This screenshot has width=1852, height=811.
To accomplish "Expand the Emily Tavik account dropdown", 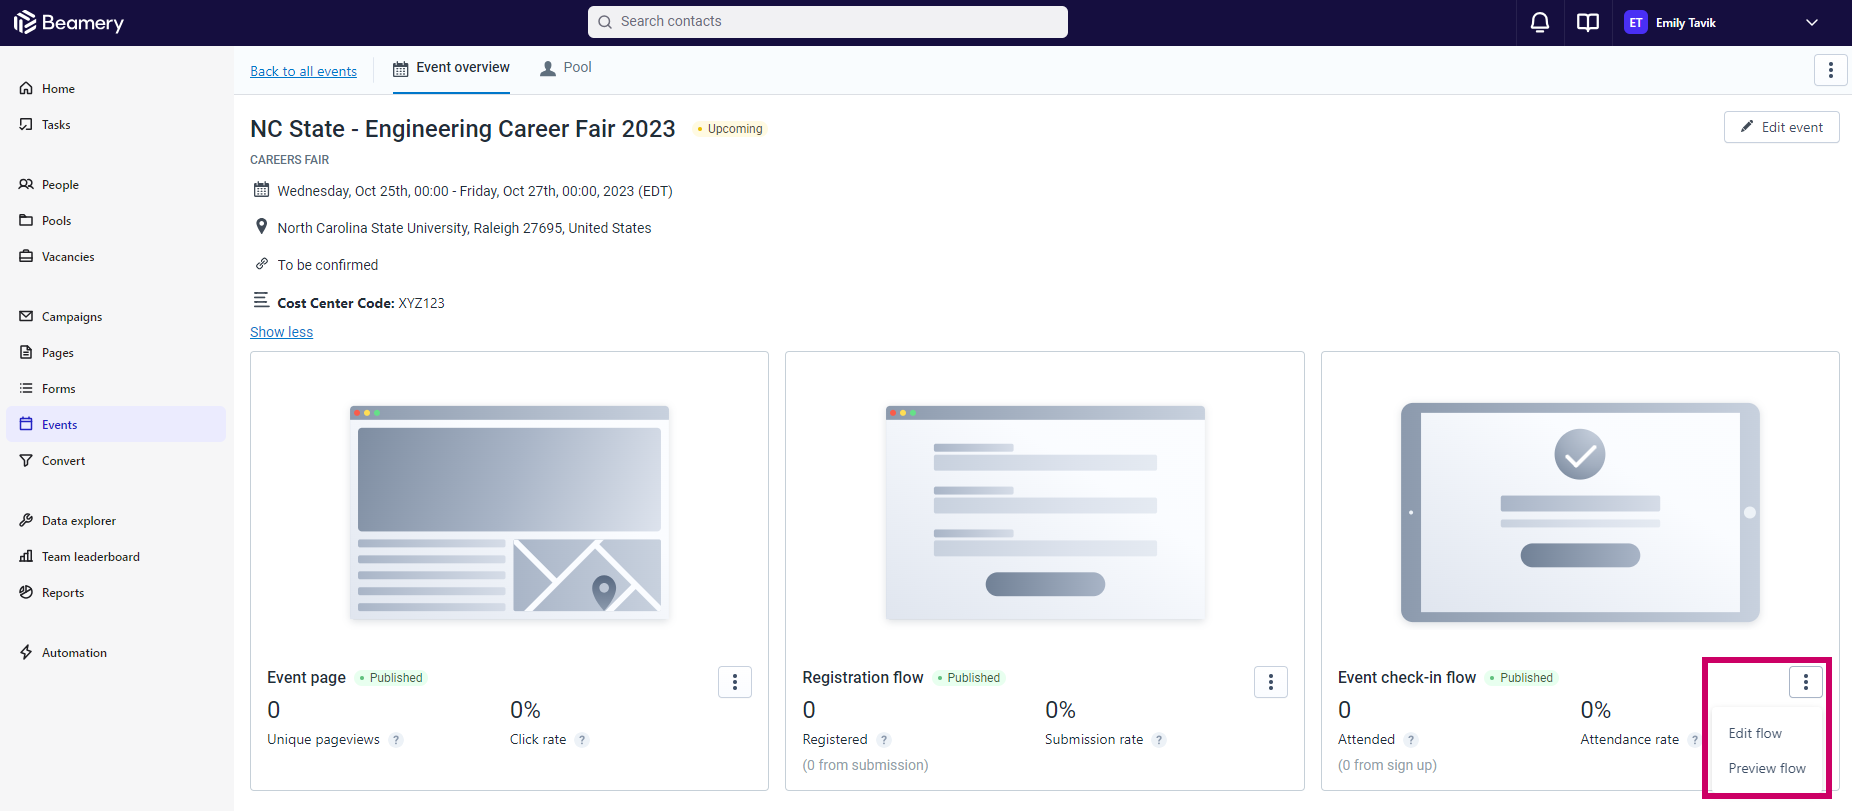I will 1812,22.
